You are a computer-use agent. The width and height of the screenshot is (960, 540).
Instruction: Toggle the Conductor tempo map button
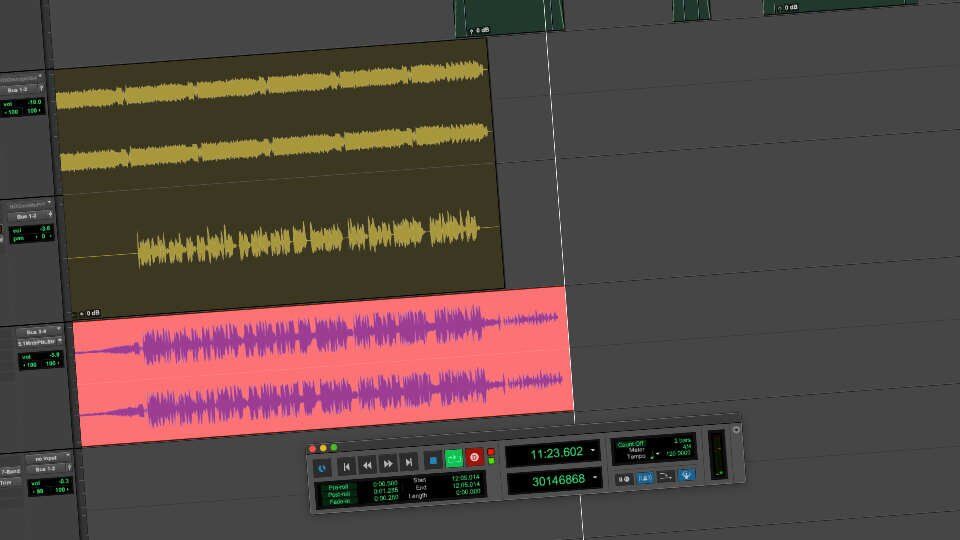[686, 474]
